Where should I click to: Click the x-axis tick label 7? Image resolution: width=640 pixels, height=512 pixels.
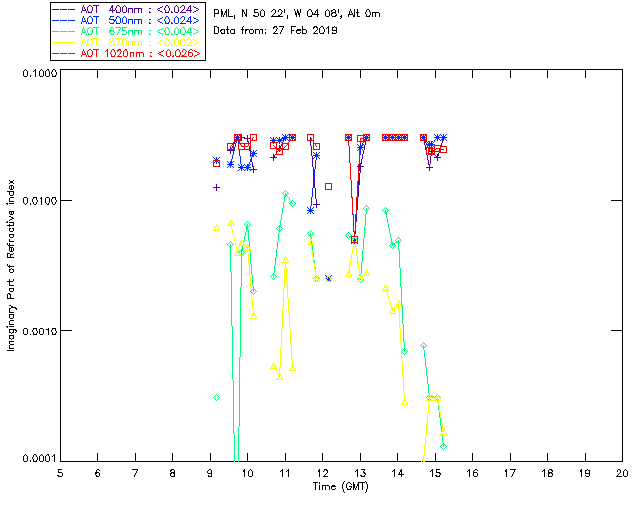(135, 473)
